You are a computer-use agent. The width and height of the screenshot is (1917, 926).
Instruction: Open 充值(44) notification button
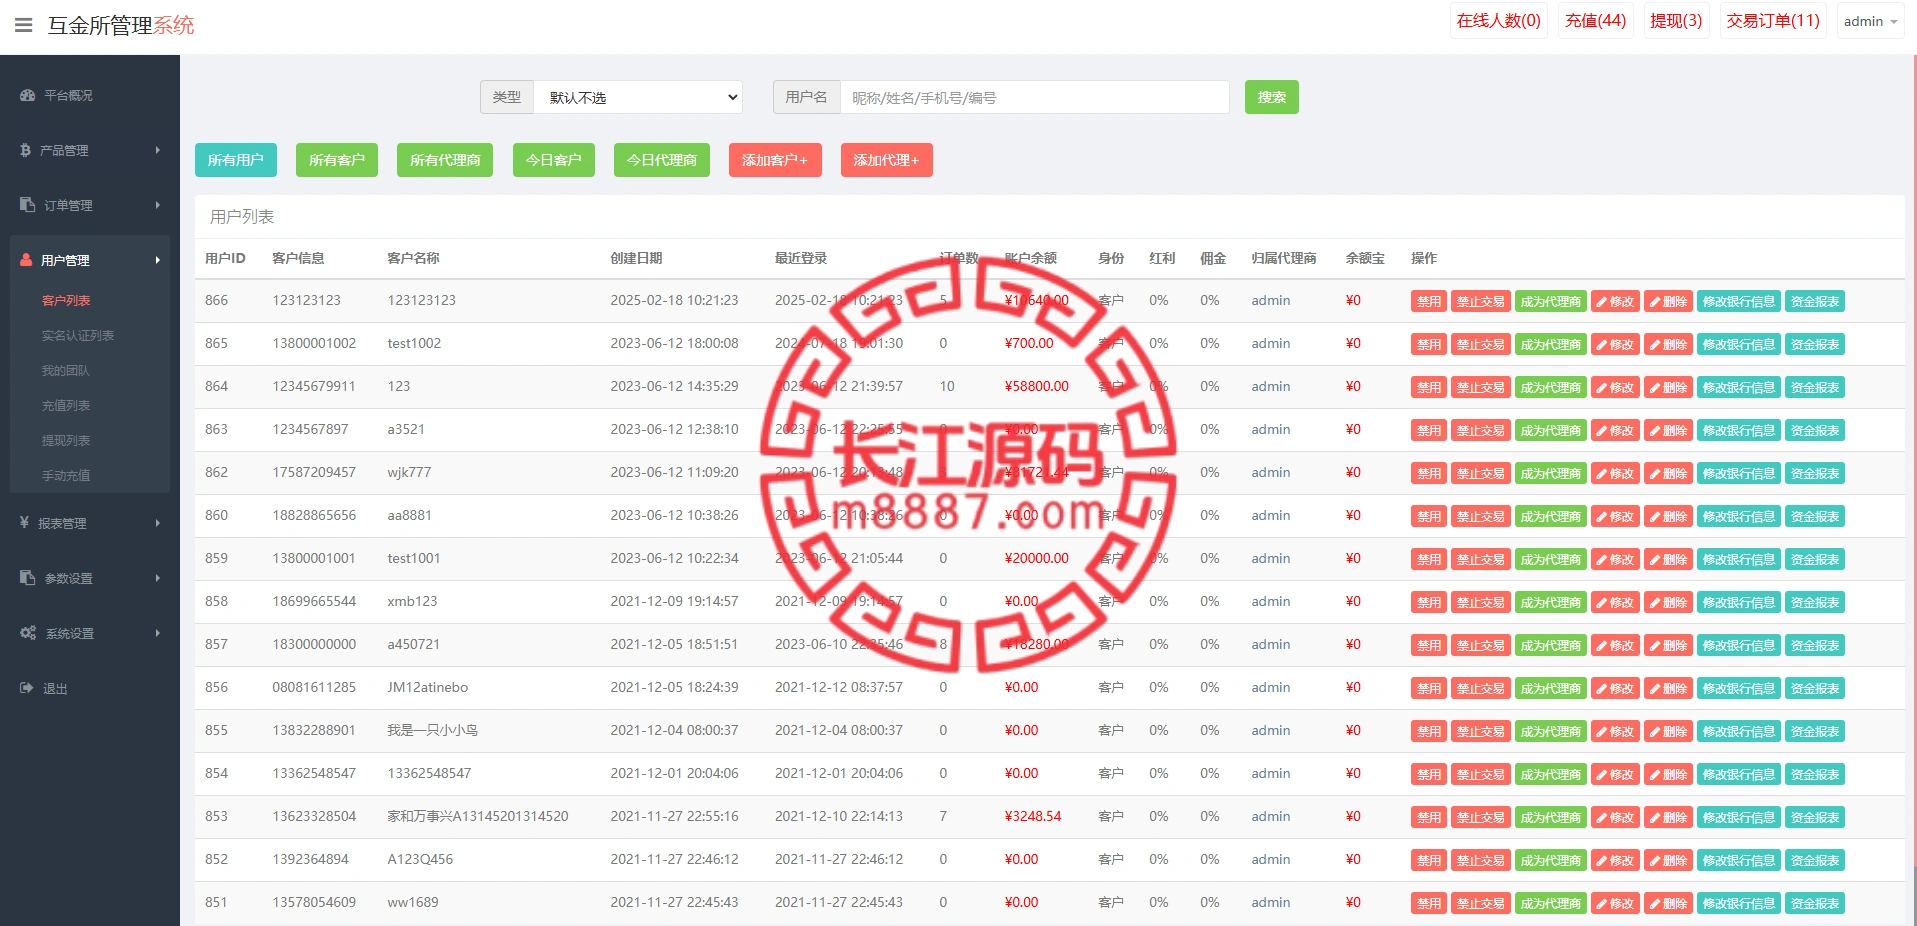1595,21
